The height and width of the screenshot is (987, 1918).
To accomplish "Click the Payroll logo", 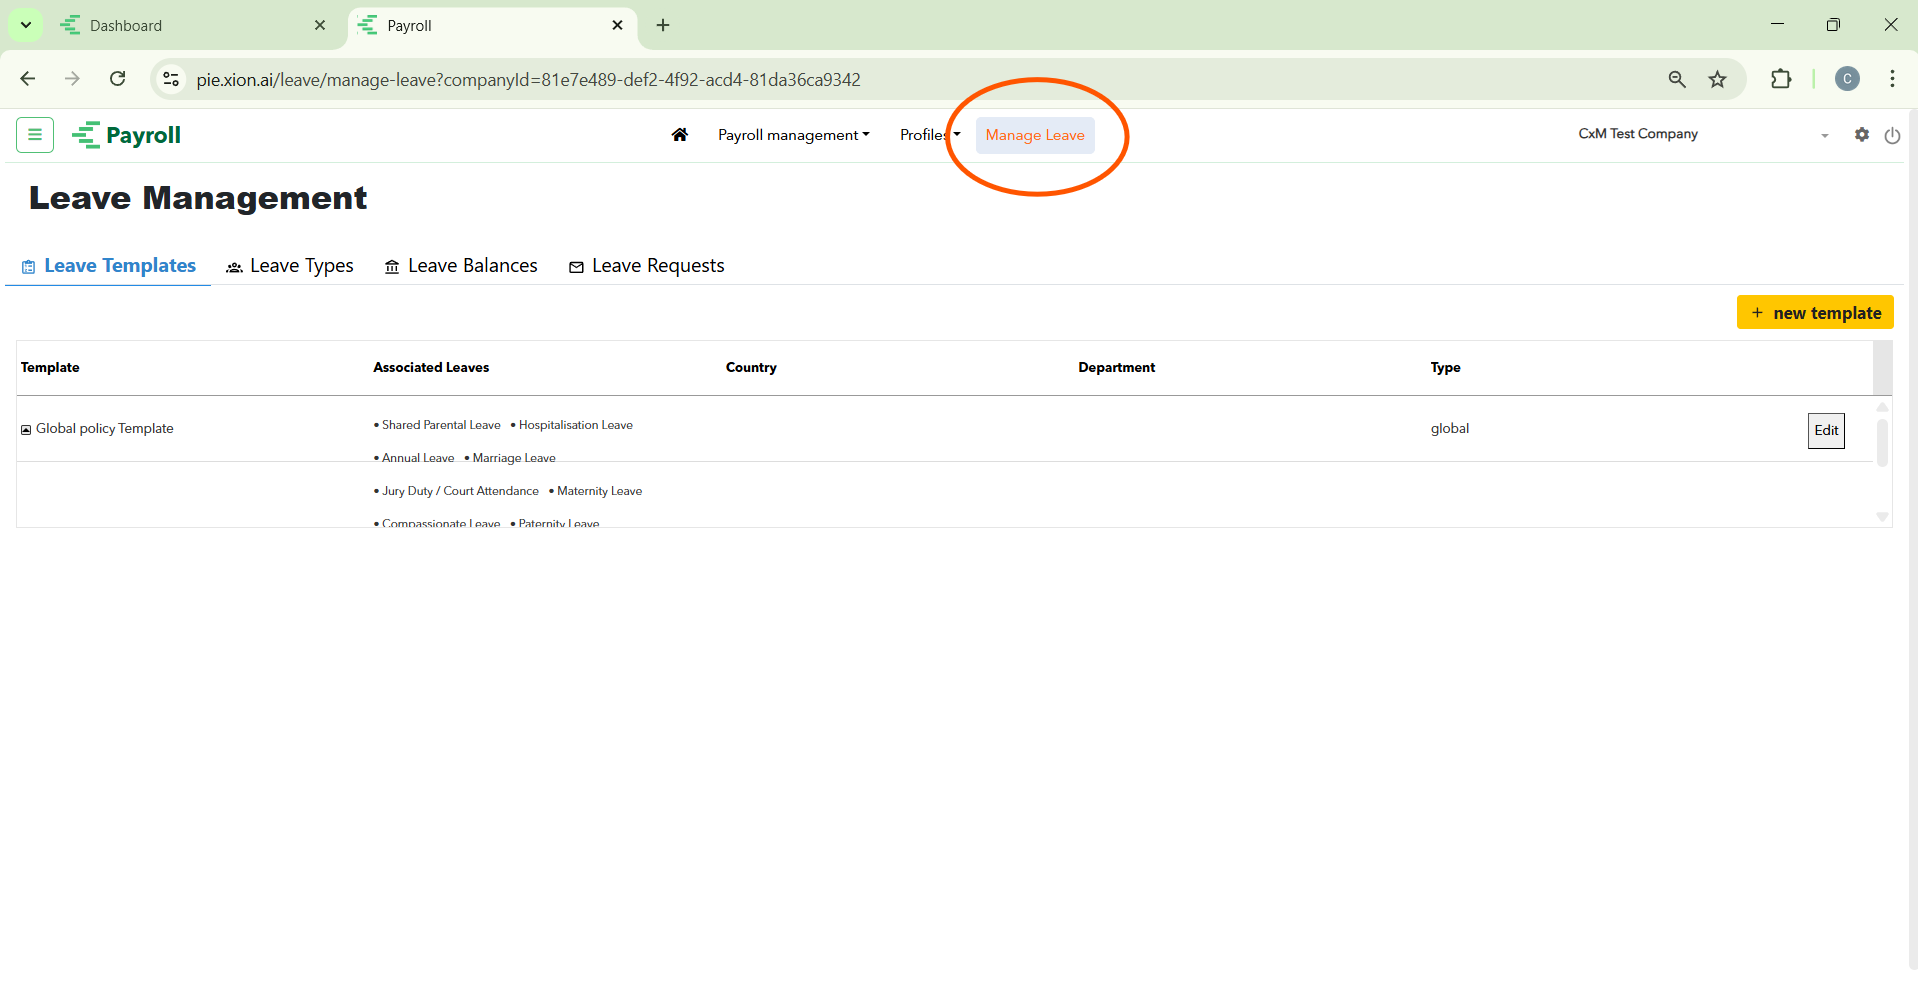I will point(127,135).
